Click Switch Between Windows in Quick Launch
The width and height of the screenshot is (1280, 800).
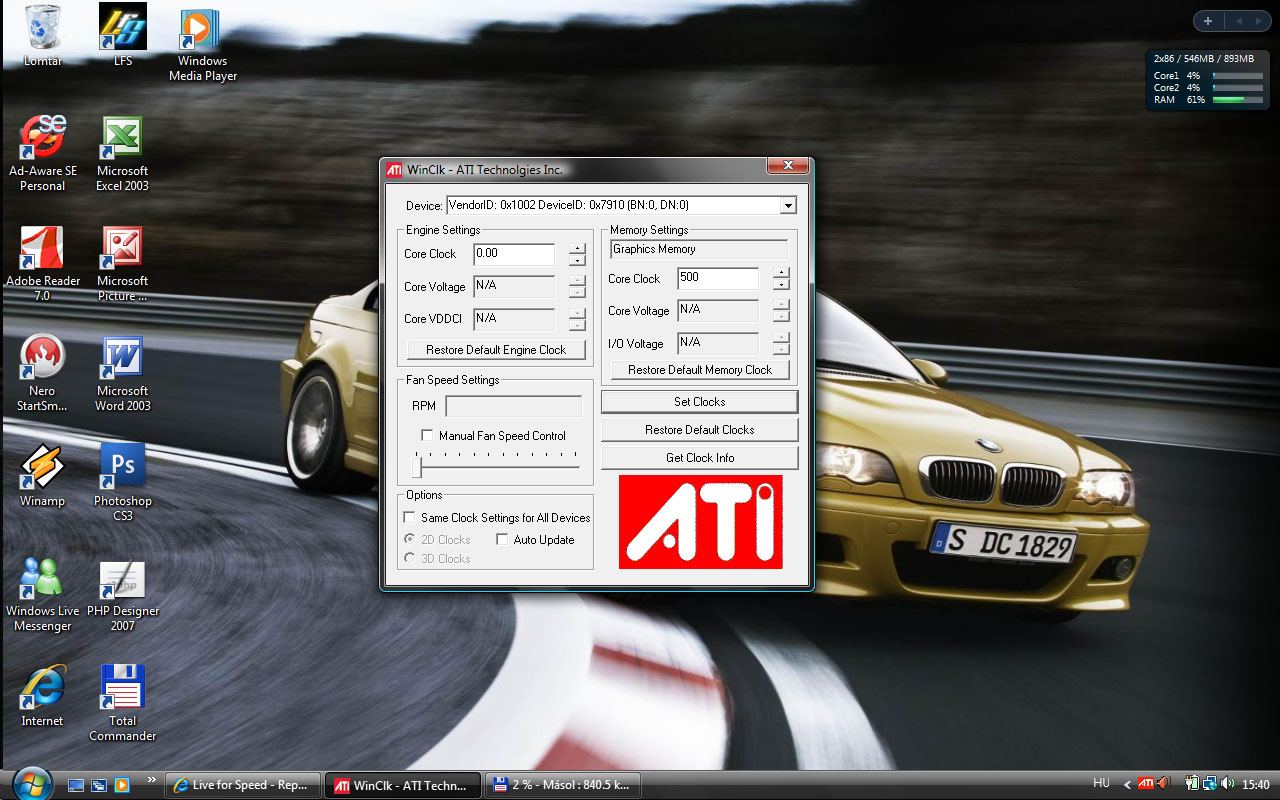(99, 785)
